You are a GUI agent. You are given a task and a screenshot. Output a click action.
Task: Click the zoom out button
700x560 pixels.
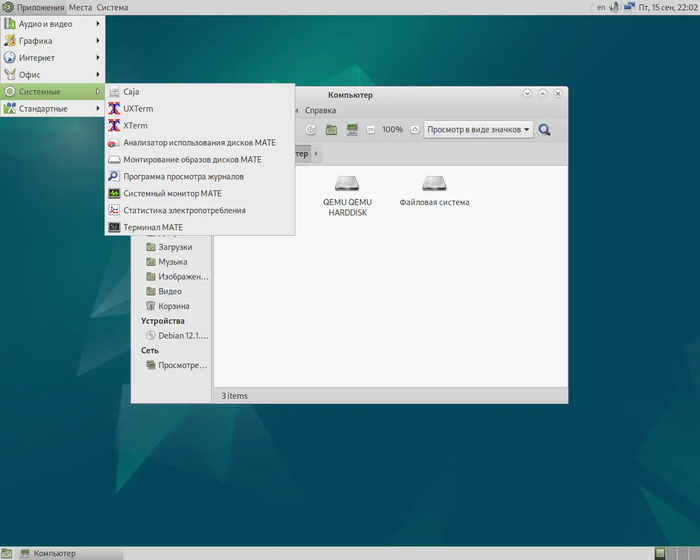click(371, 130)
